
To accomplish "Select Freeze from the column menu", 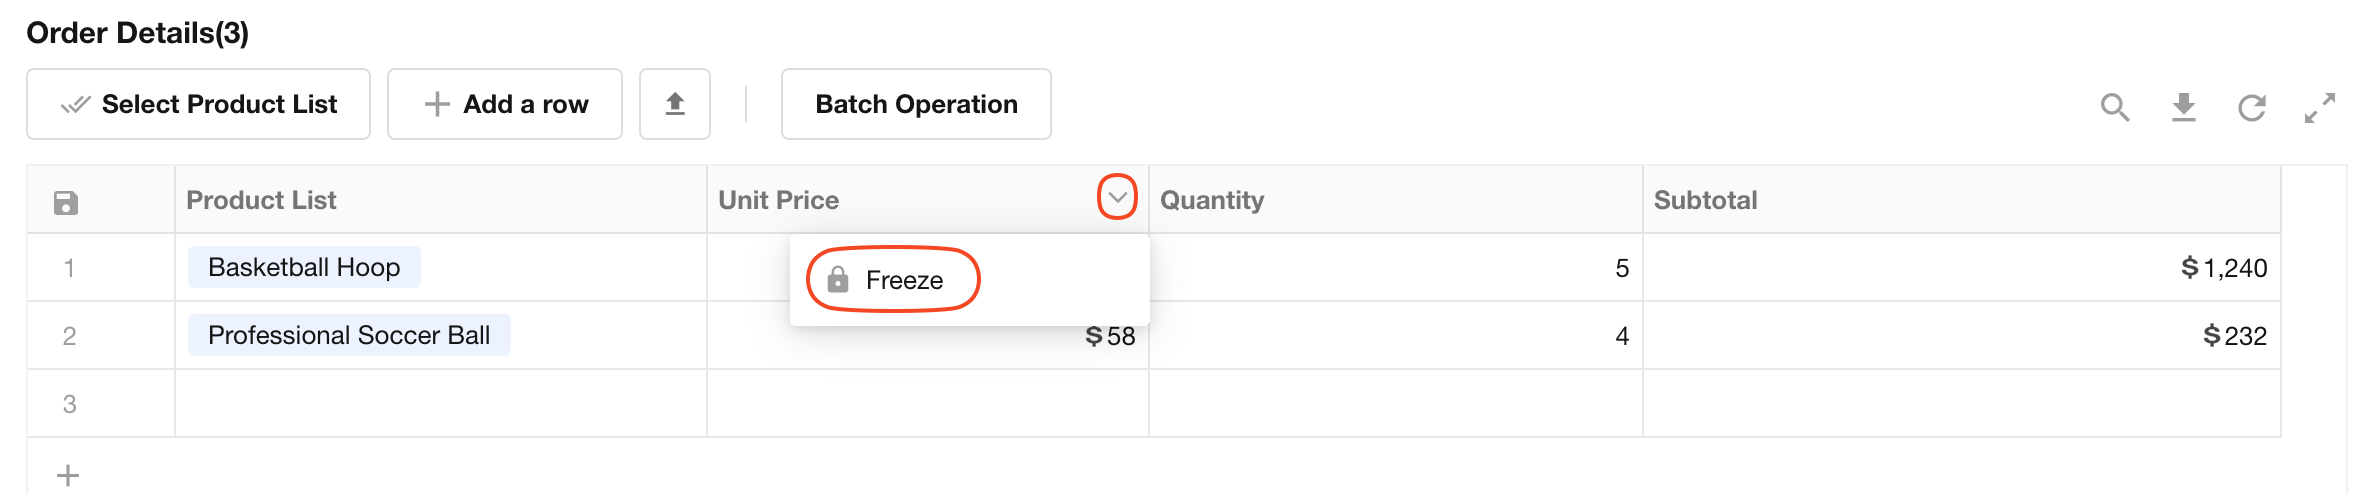I will pos(903,280).
